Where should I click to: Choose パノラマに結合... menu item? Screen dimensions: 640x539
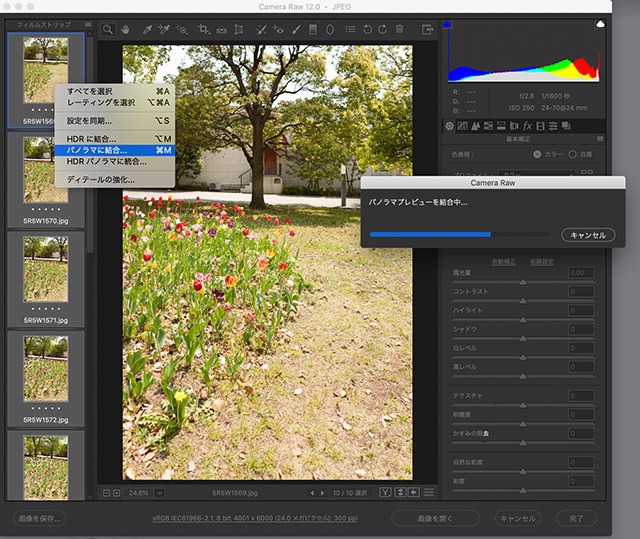(115, 150)
